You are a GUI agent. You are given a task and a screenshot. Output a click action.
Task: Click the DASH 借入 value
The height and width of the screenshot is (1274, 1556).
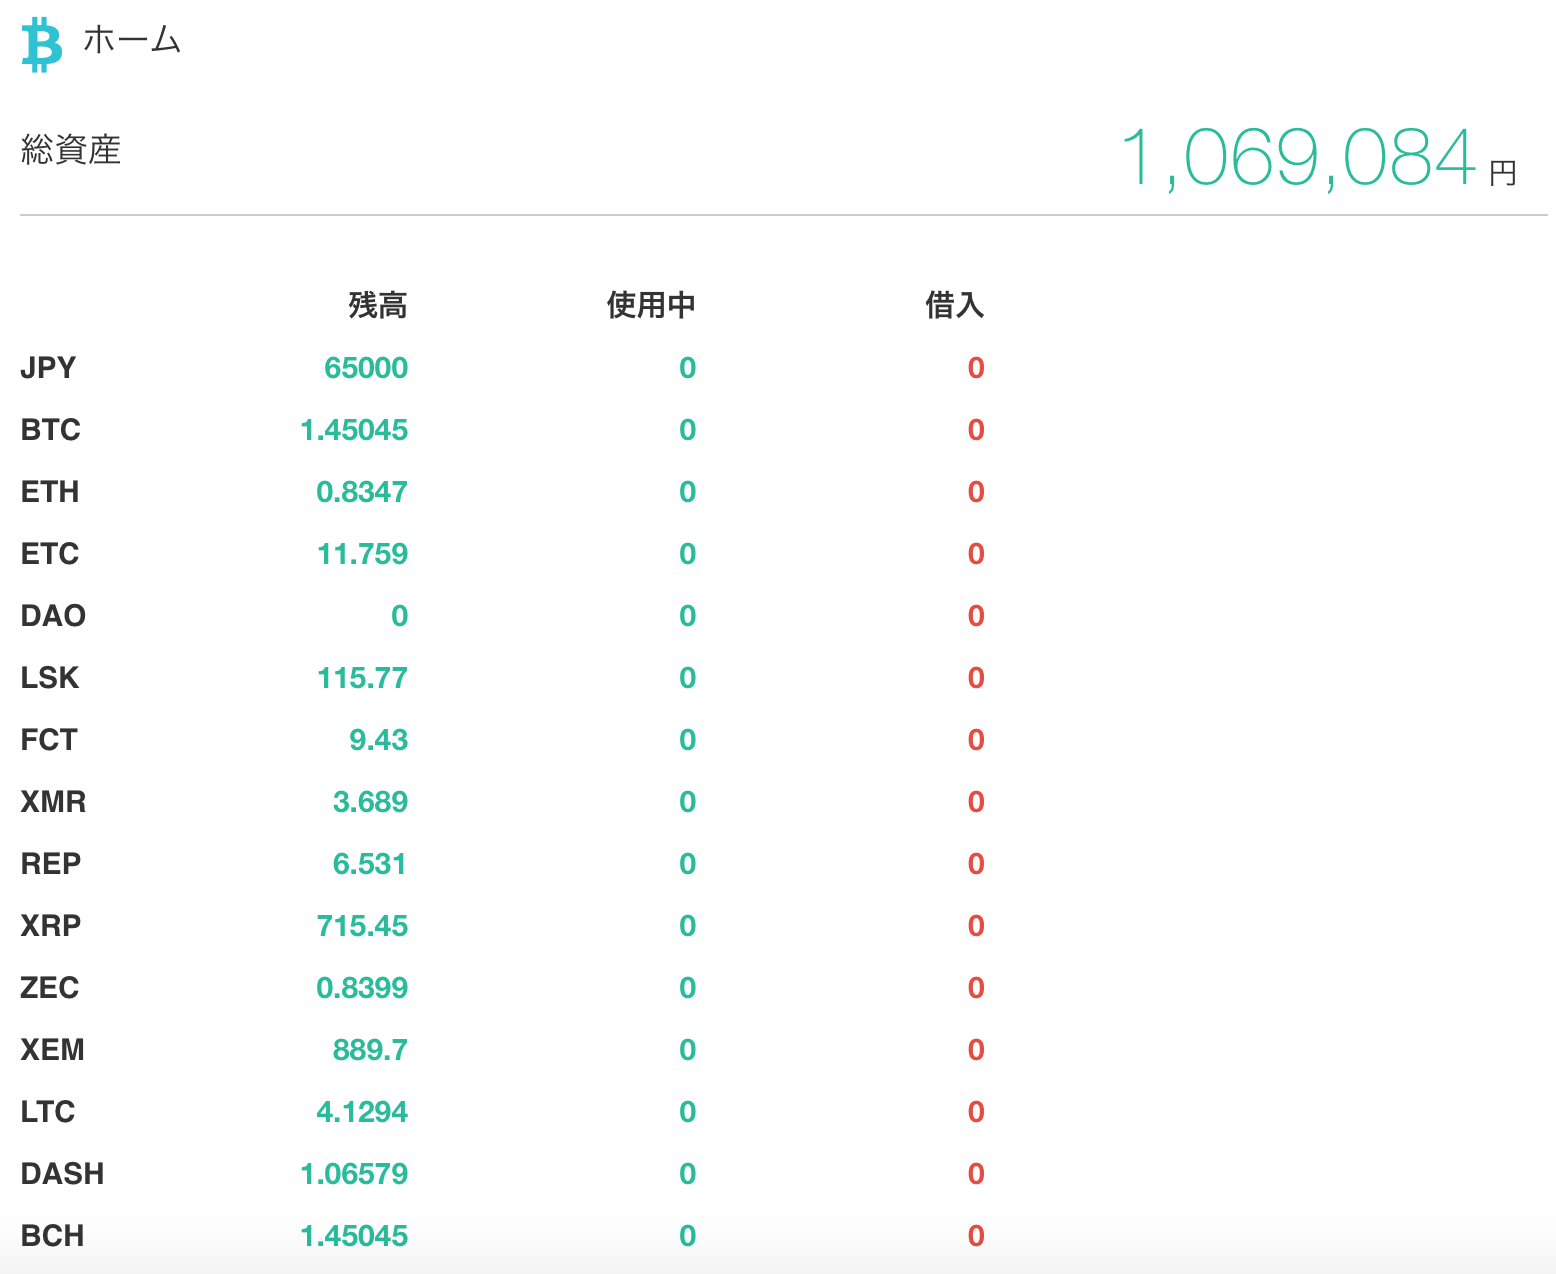pos(976,1173)
